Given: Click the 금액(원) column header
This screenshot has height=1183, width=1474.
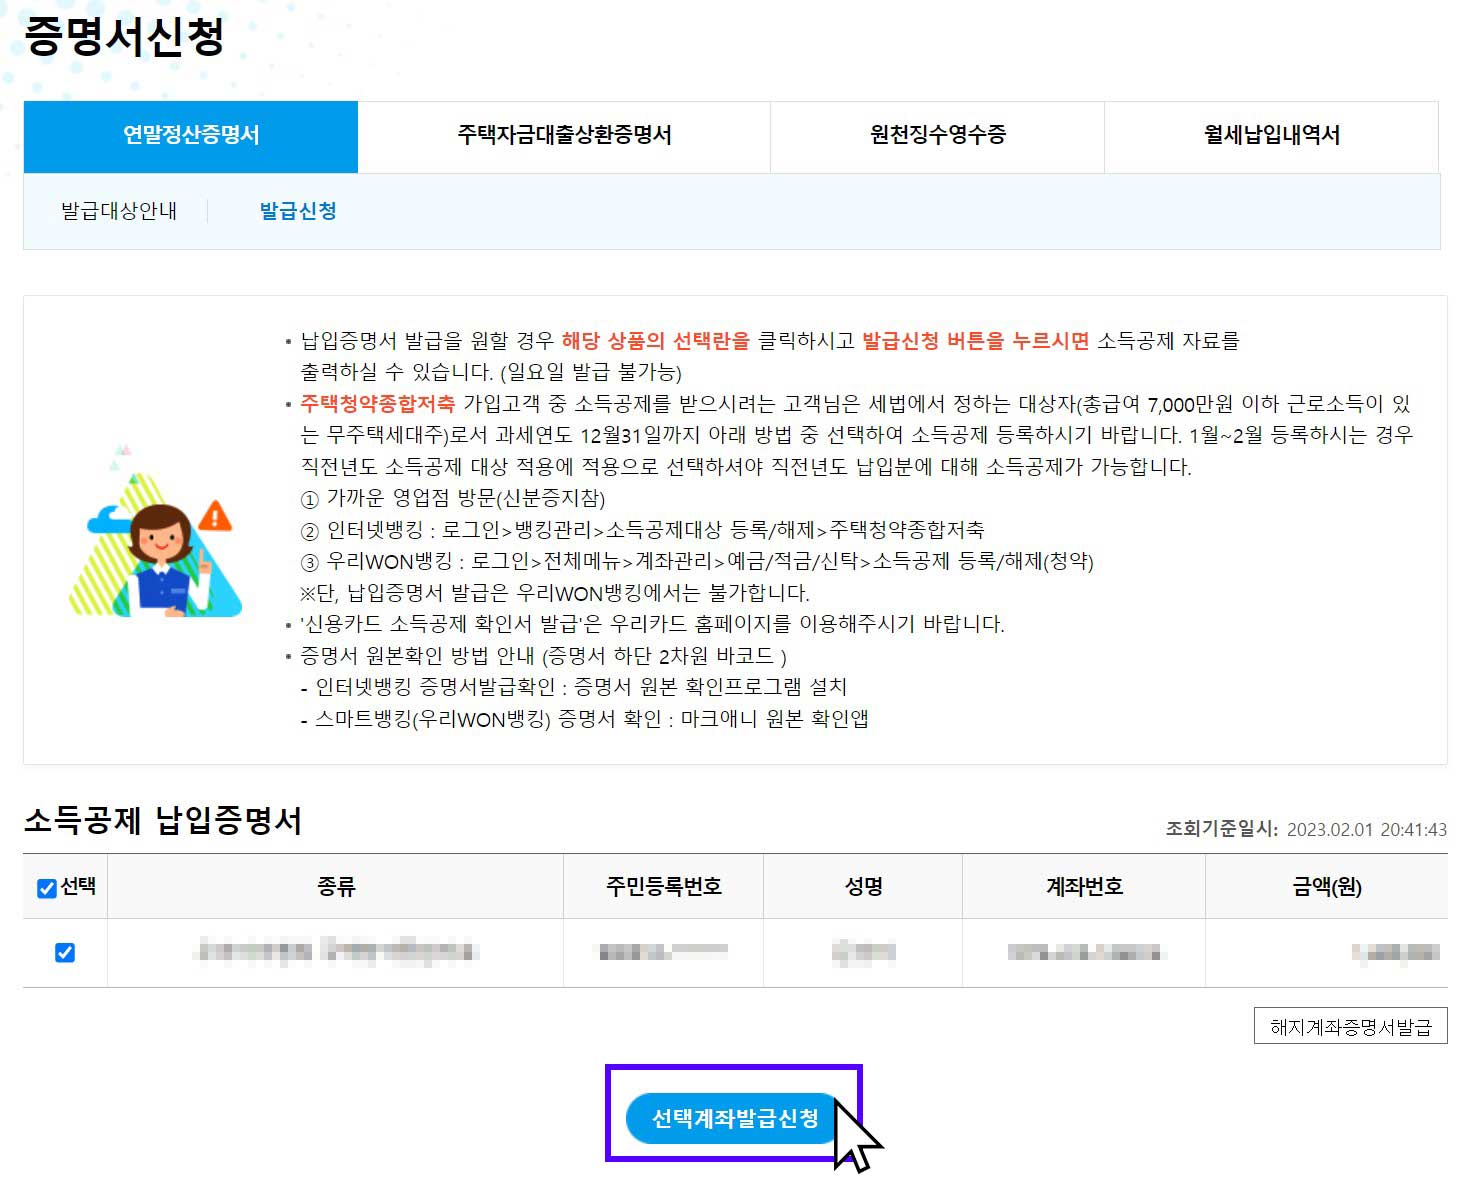Looking at the screenshot, I should coord(1330,886).
